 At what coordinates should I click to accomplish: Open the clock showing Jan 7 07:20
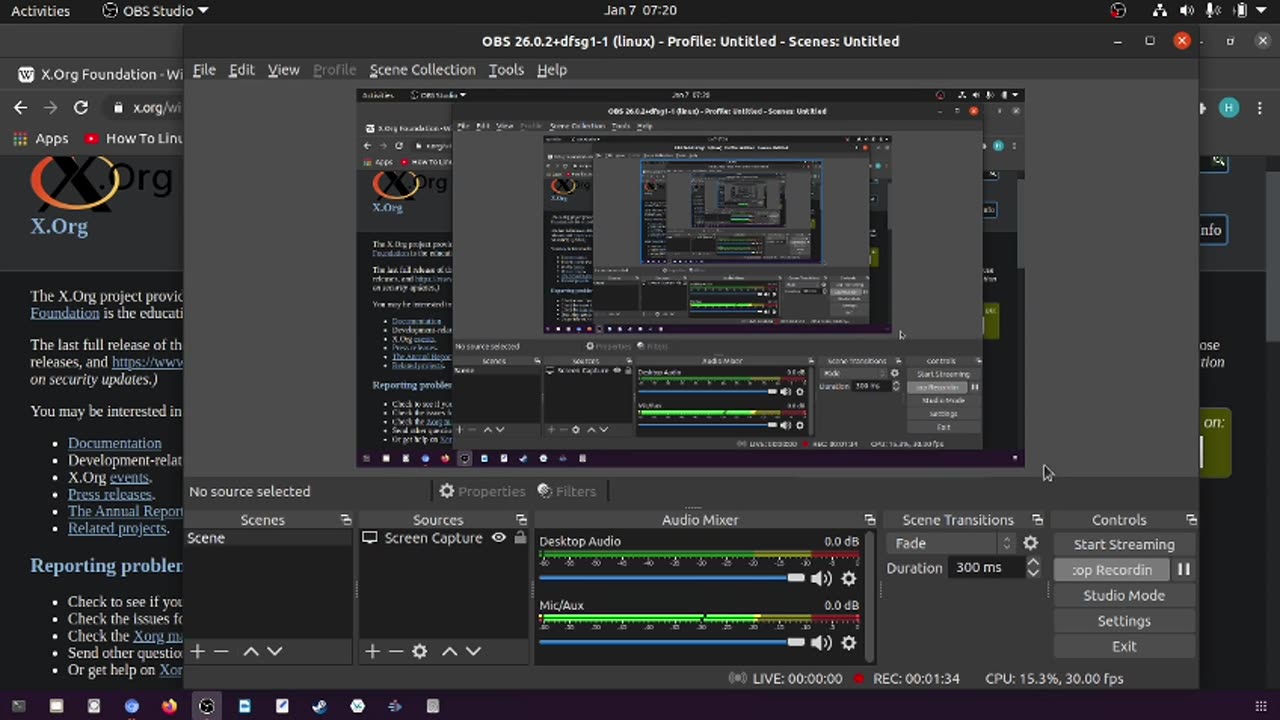(640, 11)
